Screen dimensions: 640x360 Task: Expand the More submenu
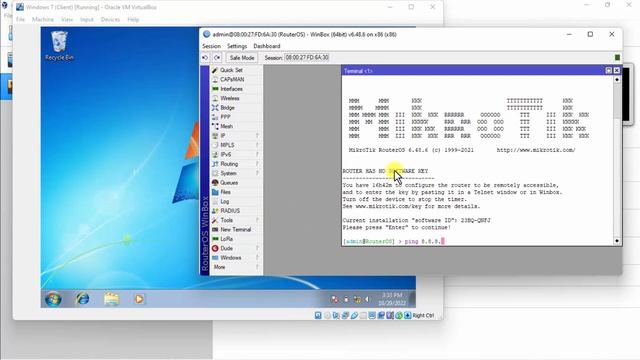[236, 267]
